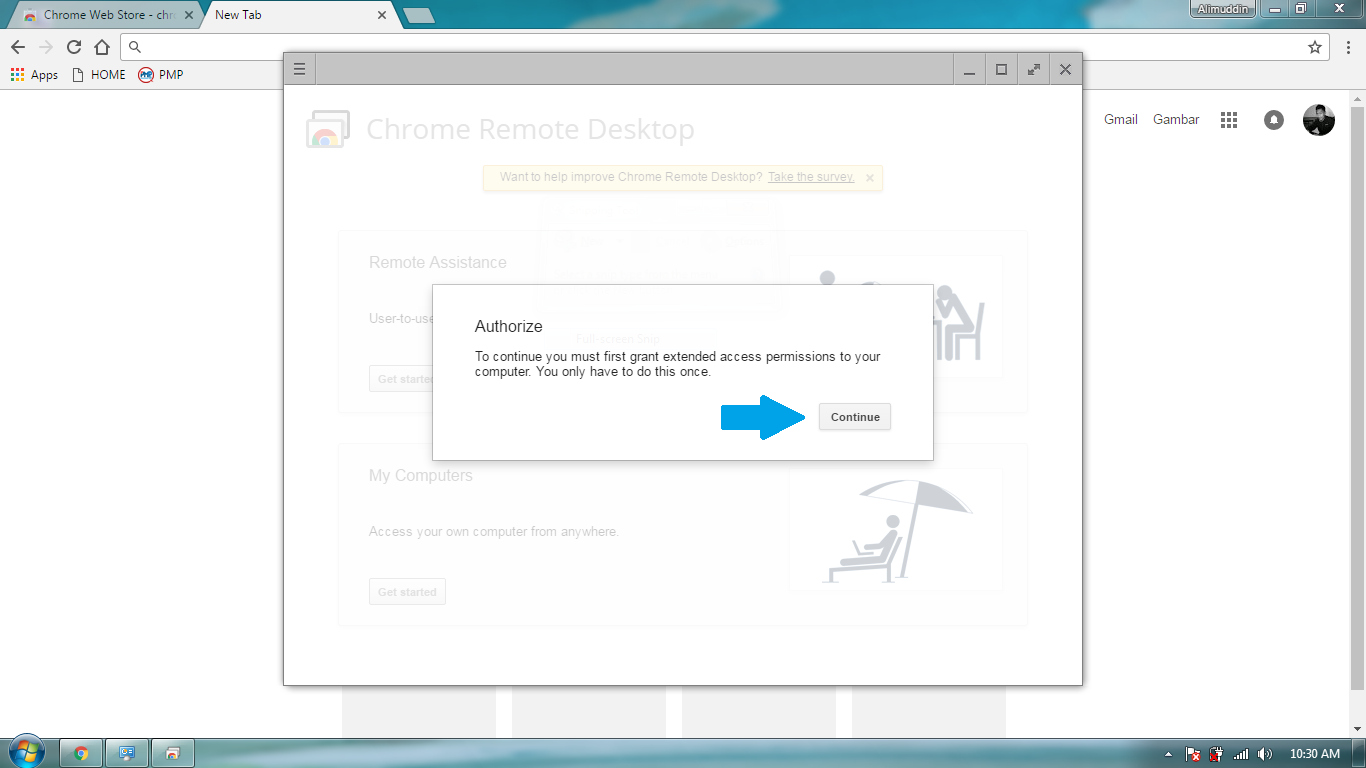Close the Chrome Remote Desktop window
The width and height of the screenshot is (1366, 768).
pyautogui.click(x=1065, y=69)
